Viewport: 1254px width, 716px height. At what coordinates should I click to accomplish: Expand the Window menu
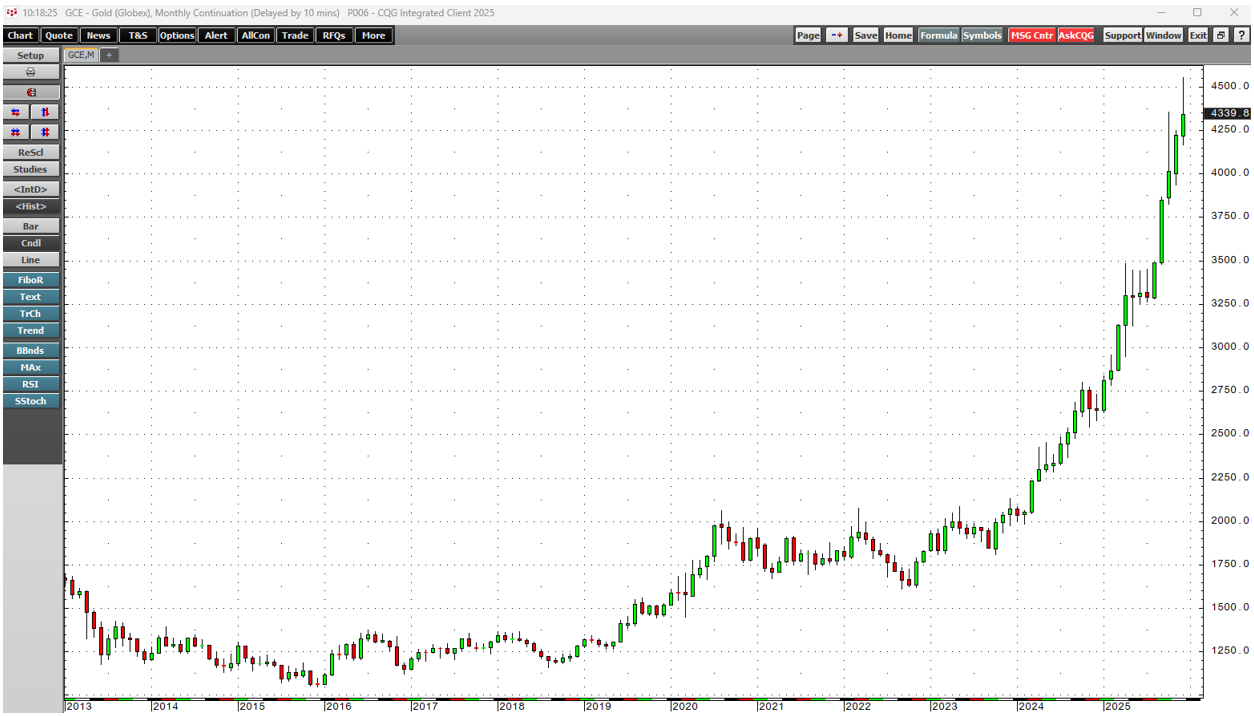[1163, 36]
